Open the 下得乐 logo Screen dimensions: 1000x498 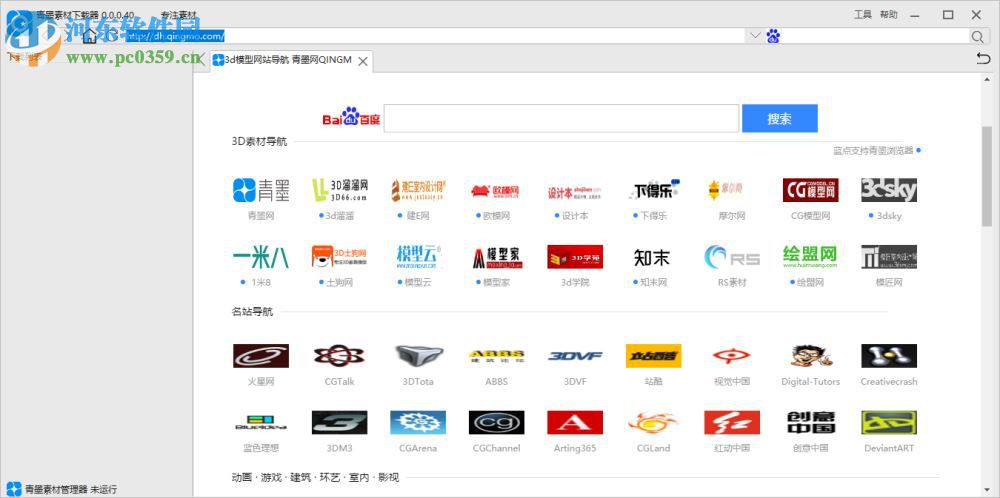pos(653,190)
